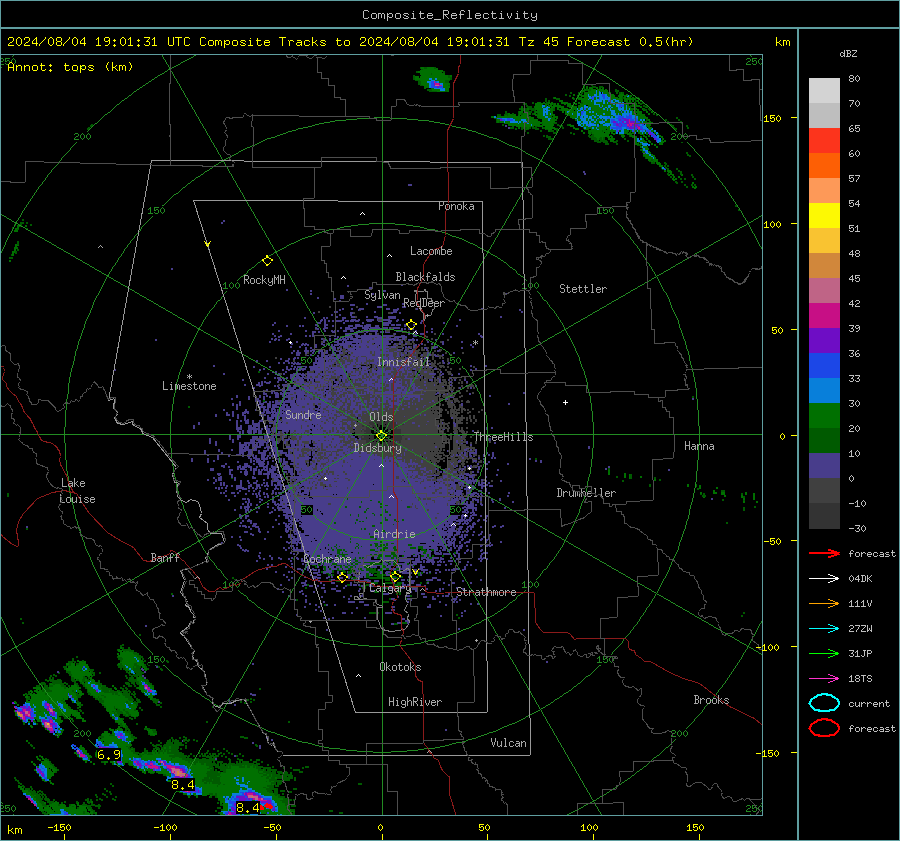Click the orange 111V arrow in legend

(x=824, y=603)
